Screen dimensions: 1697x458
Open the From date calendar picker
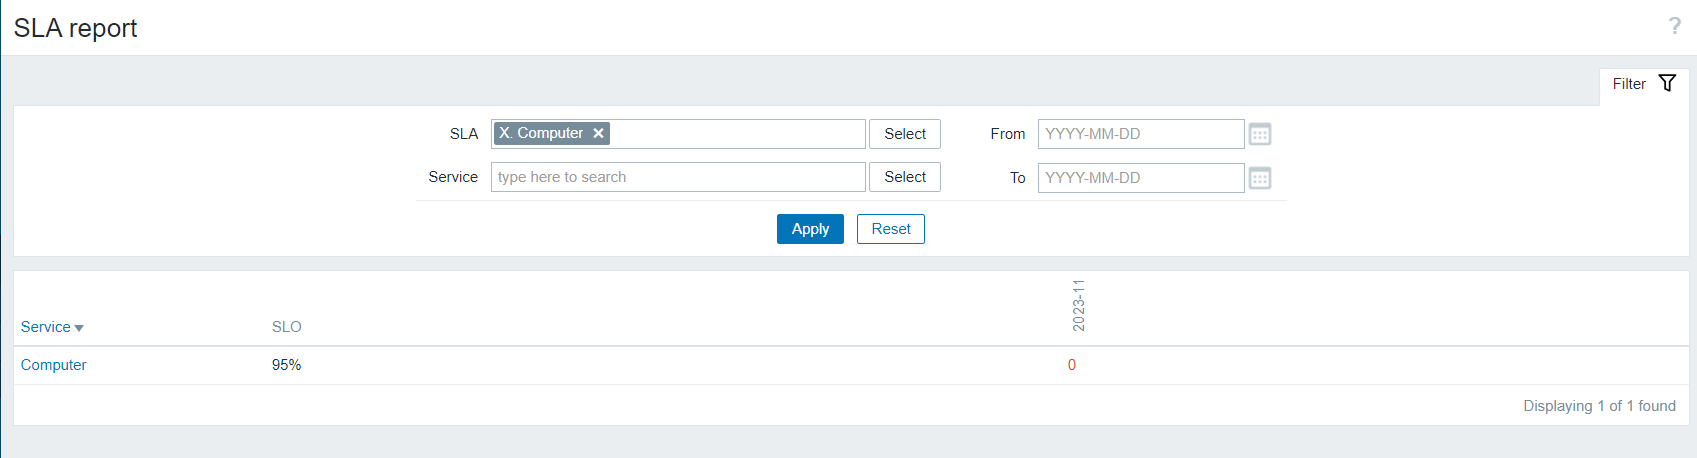1259,134
